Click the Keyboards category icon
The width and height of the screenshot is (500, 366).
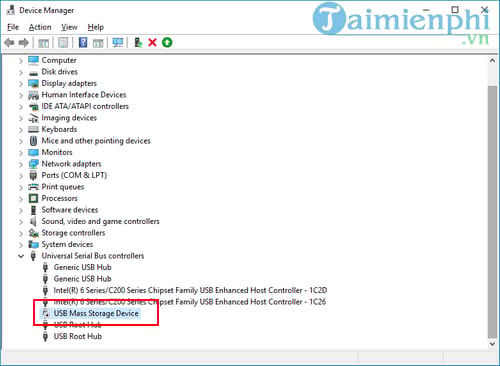[x=33, y=129]
